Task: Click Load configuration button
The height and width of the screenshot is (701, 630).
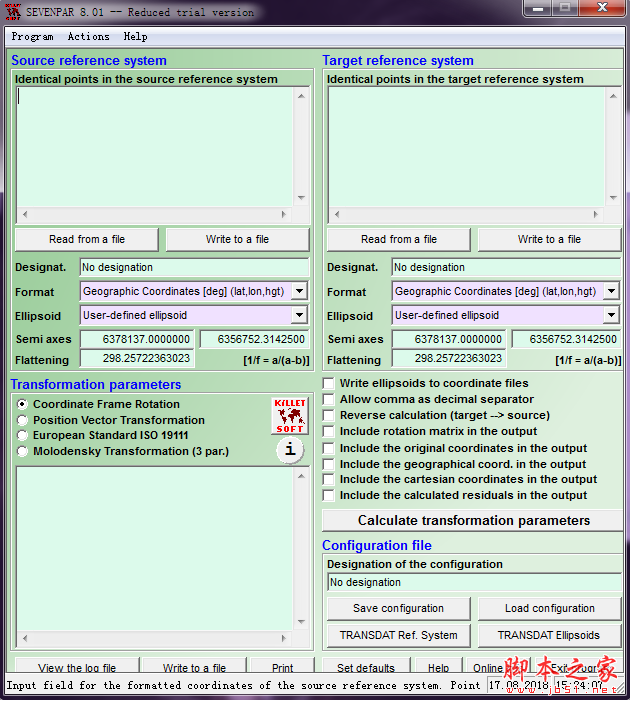Action: click(549, 608)
